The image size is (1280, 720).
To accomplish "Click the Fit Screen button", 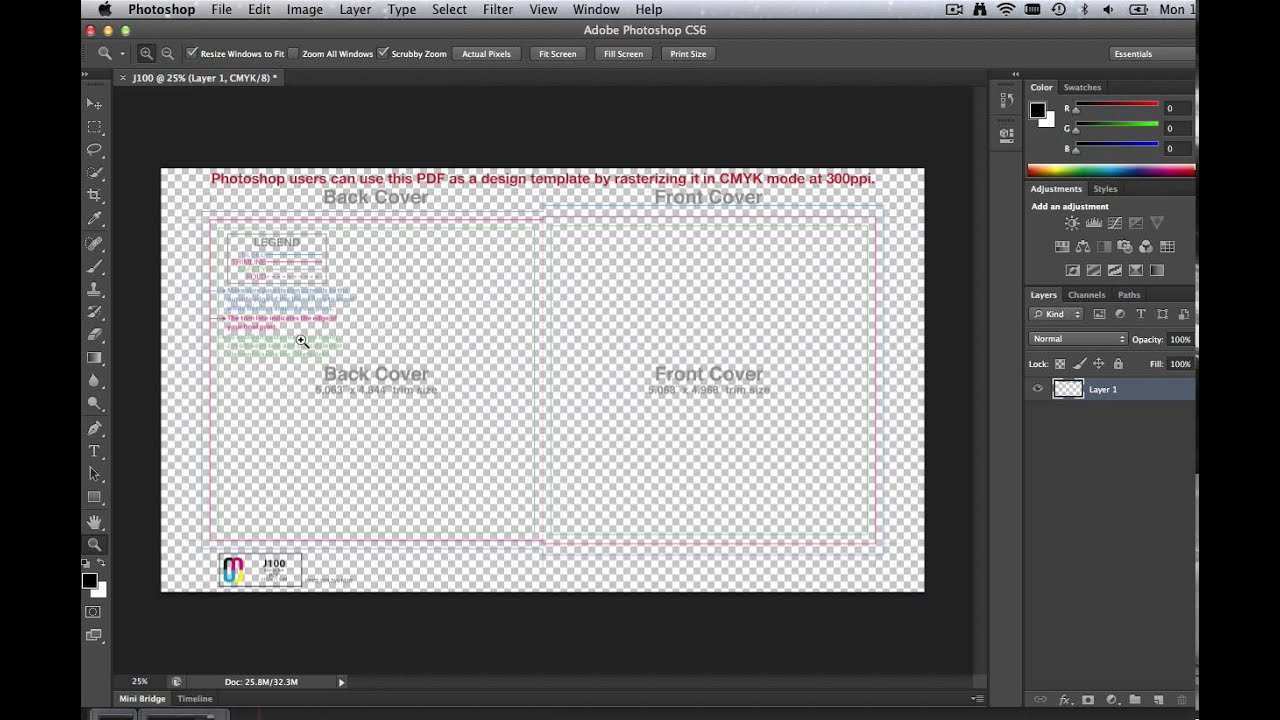I will (557, 54).
